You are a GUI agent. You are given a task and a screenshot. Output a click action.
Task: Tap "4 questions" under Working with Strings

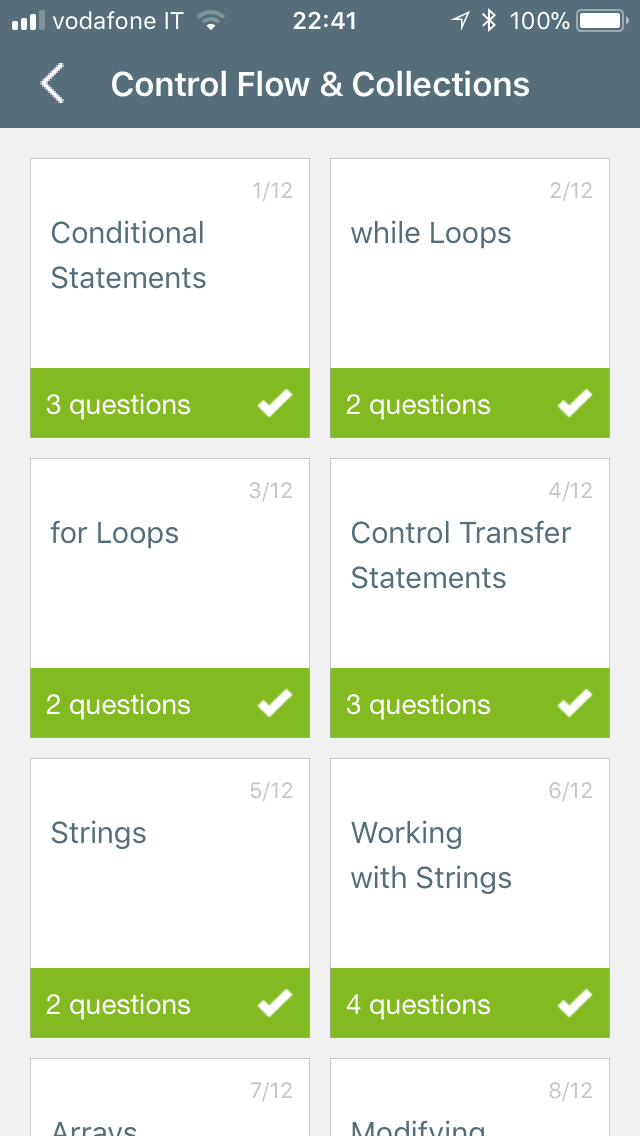point(418,1004)
